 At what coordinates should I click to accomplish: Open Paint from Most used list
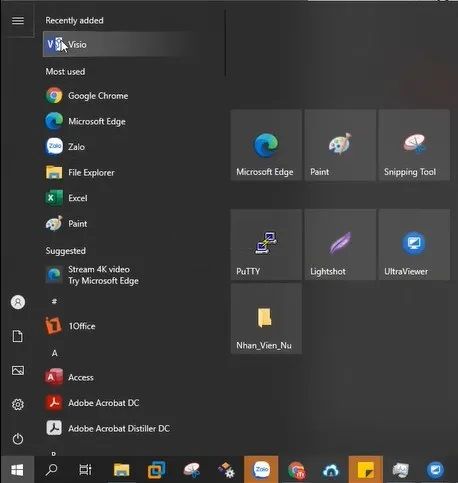123,223
